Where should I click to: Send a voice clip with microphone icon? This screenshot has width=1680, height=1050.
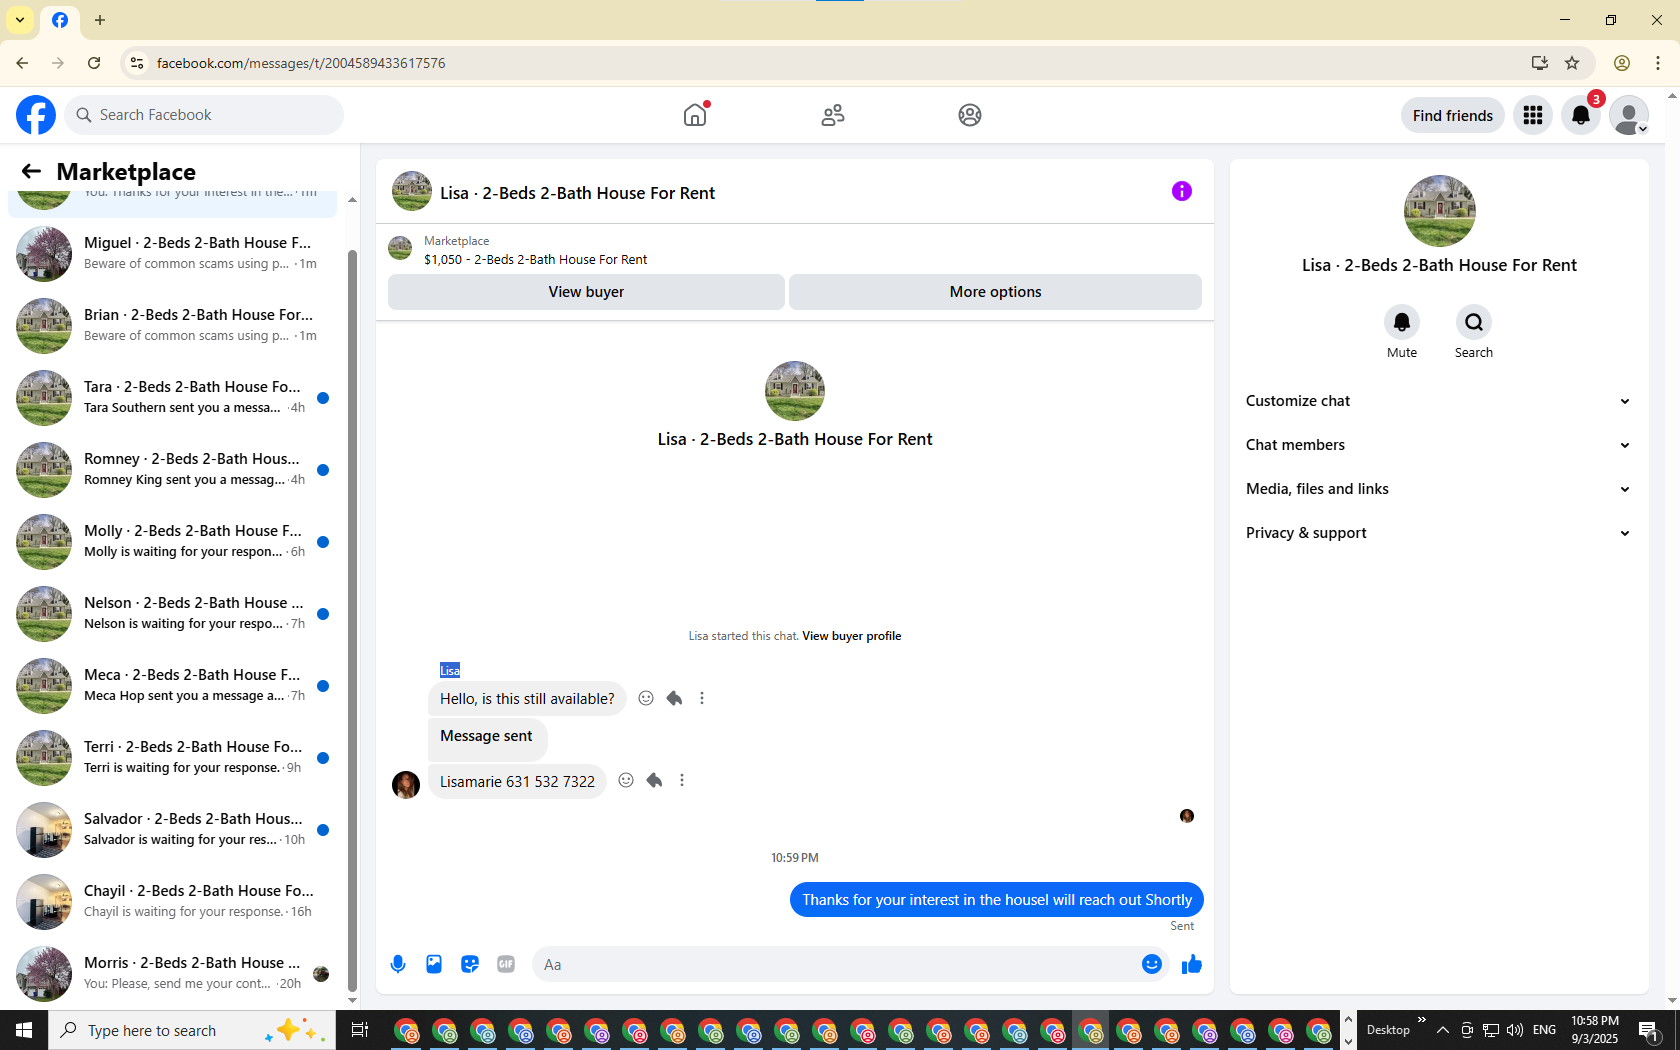(398, 964)
